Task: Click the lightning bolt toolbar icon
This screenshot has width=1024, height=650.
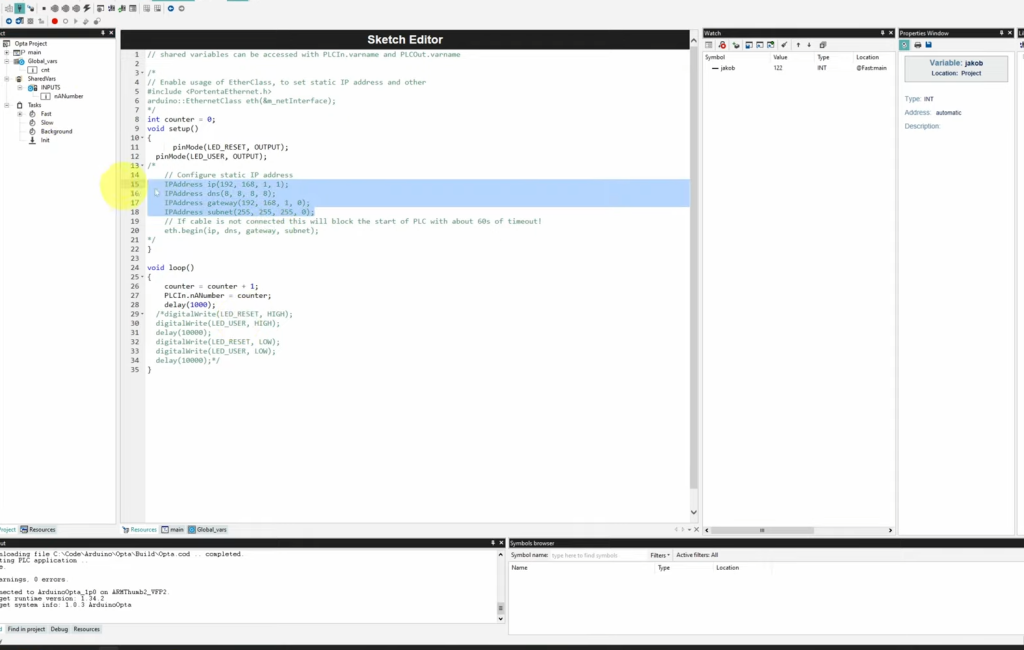Action: click(x=87, y=8)
